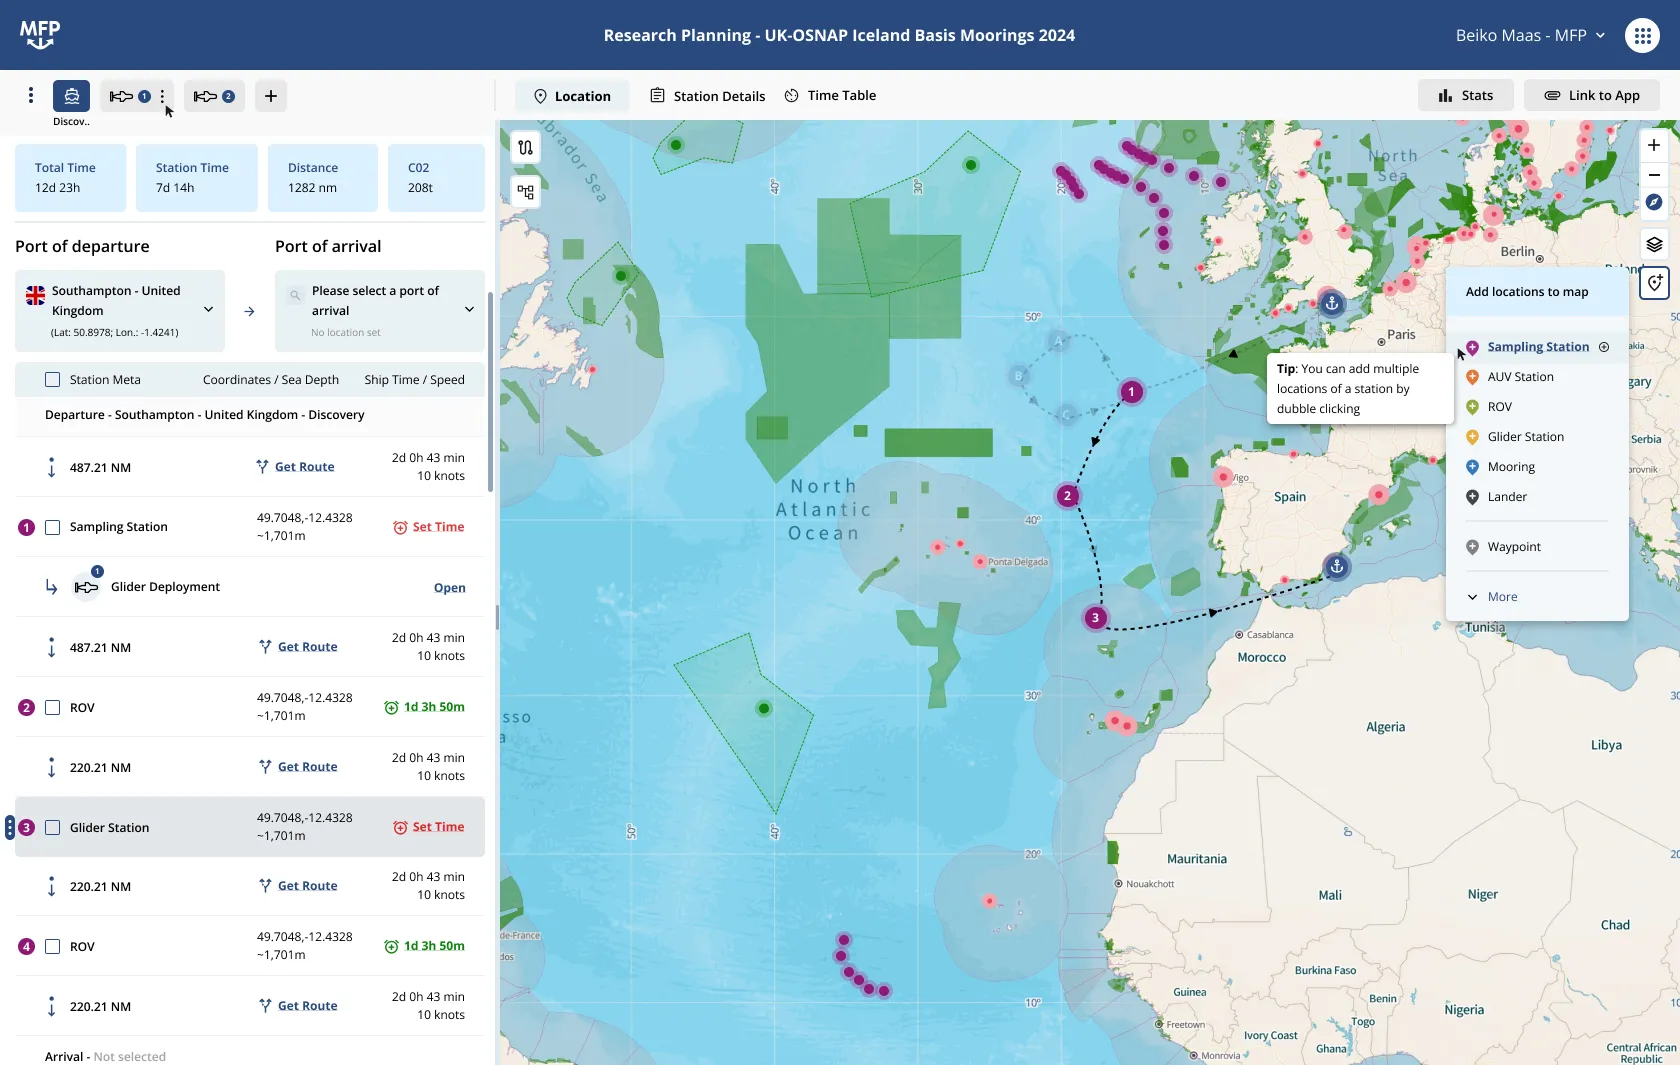Add a new vehicle with plus button
The image size is (1680, 1065).
270,96
